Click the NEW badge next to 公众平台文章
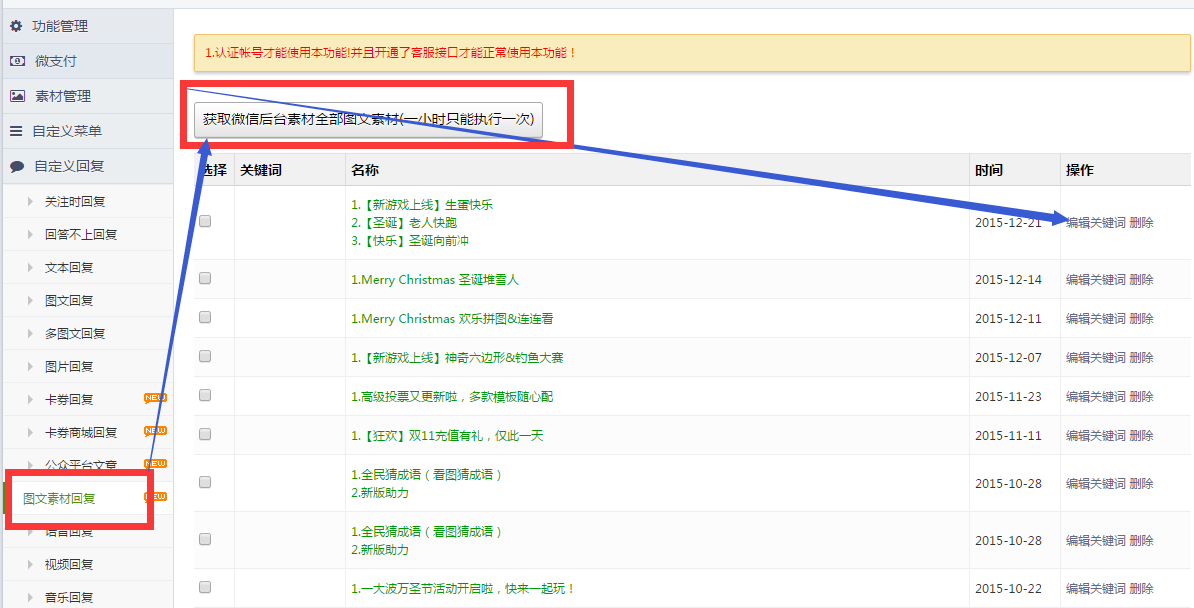This screenshot has height=608, width=1194. point(155,464)
